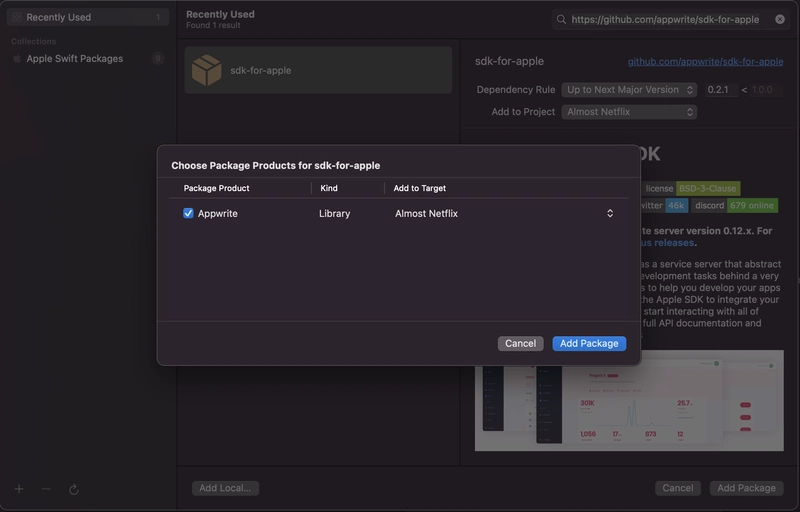Open the github.com/appwrite/sdk-for-apple link
Screen dimensions: 800x512
(705, 61)
